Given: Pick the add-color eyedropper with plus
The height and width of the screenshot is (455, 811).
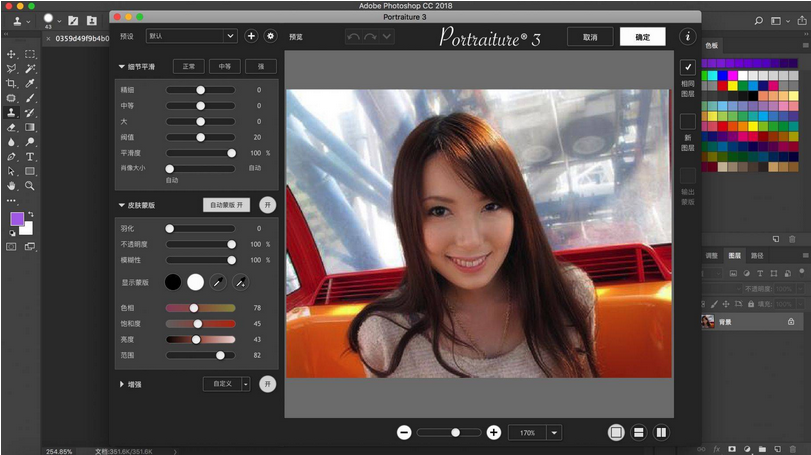Looking at the screenshot, I should click(x=241, y=282).
